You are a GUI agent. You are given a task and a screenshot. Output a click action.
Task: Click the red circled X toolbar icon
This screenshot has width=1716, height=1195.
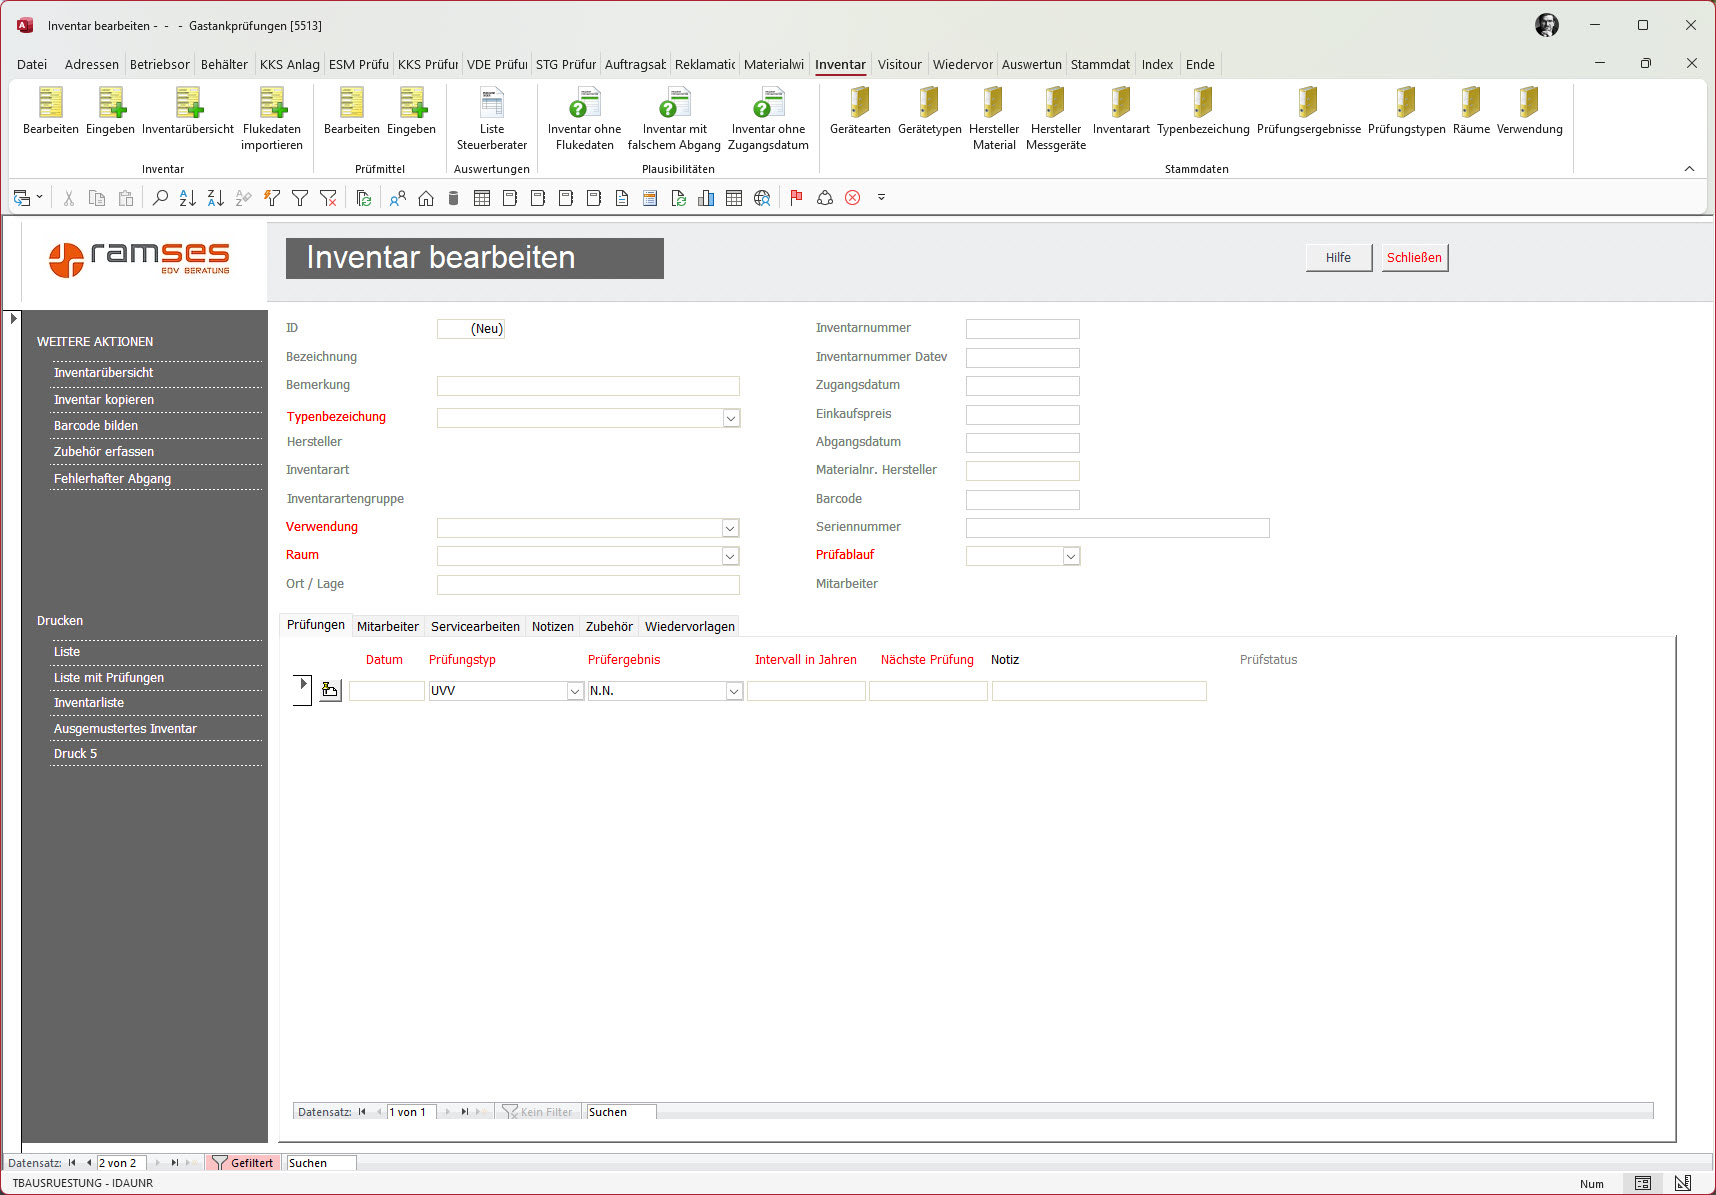pos(853,198)
